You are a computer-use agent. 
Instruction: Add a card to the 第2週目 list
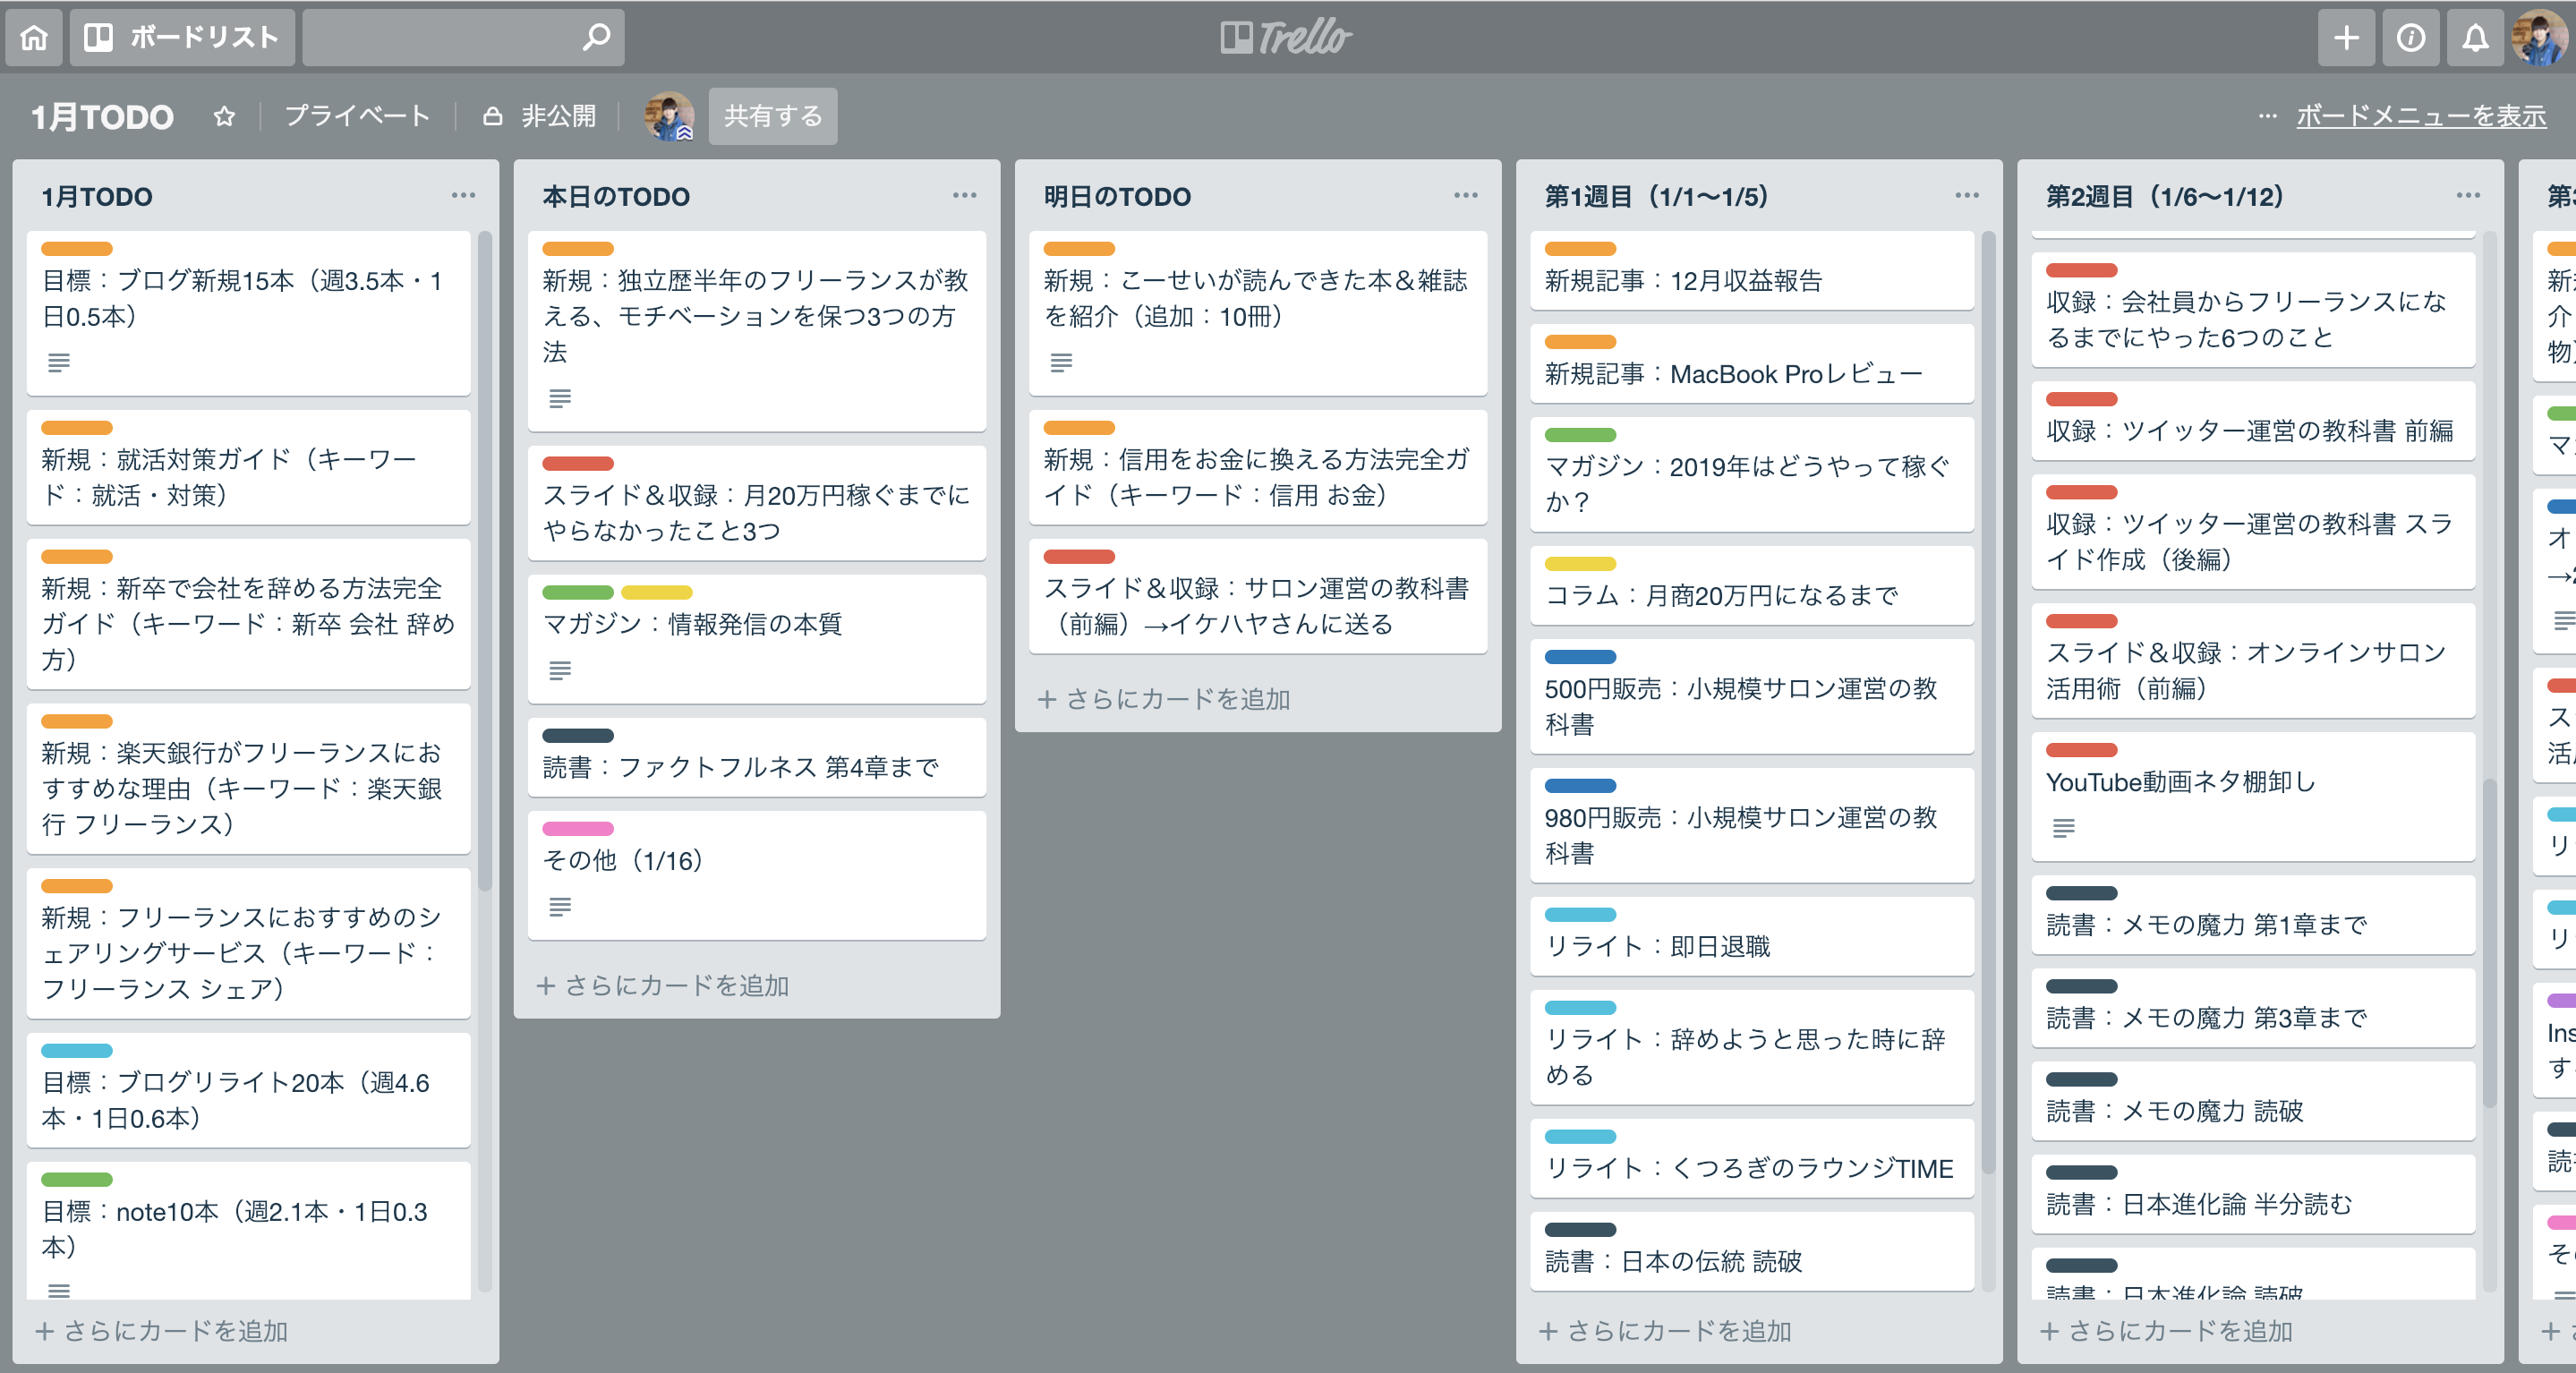[x=2166, y=1331]
